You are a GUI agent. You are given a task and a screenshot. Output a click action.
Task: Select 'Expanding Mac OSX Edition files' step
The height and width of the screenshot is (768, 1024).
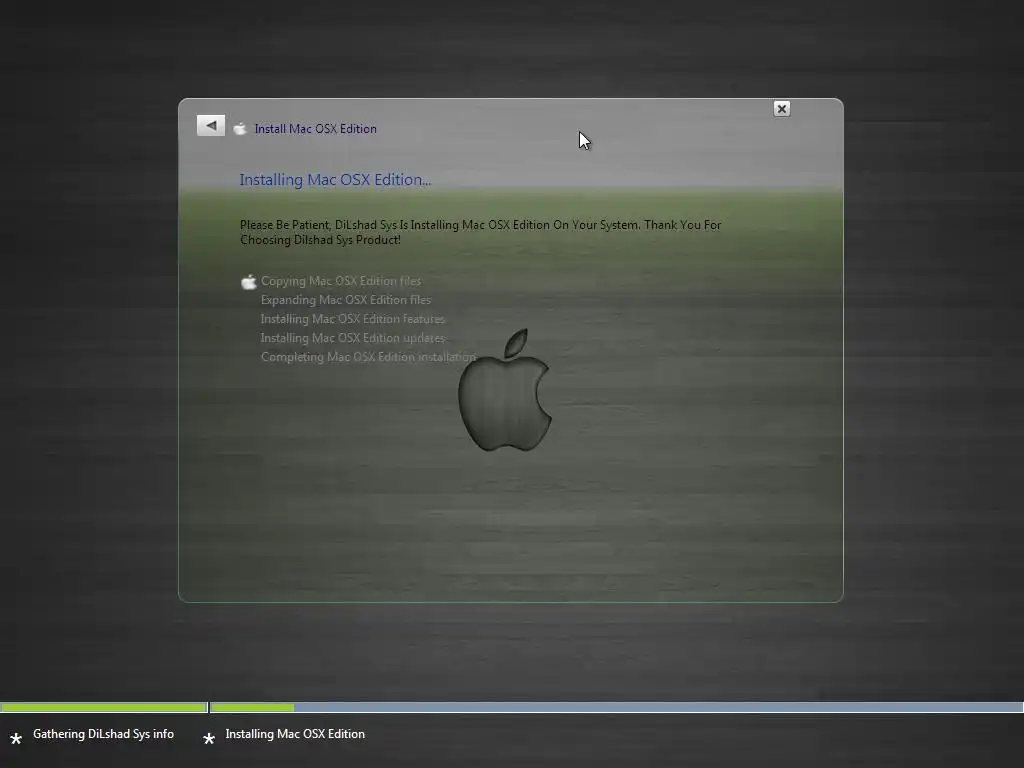pos(345,300)
